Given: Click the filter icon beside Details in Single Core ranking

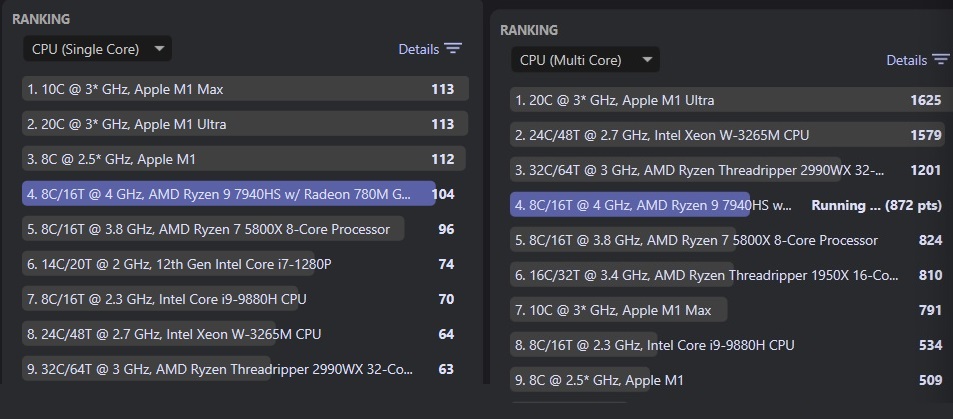Looking at the screenshot, I should coord(453,49).
